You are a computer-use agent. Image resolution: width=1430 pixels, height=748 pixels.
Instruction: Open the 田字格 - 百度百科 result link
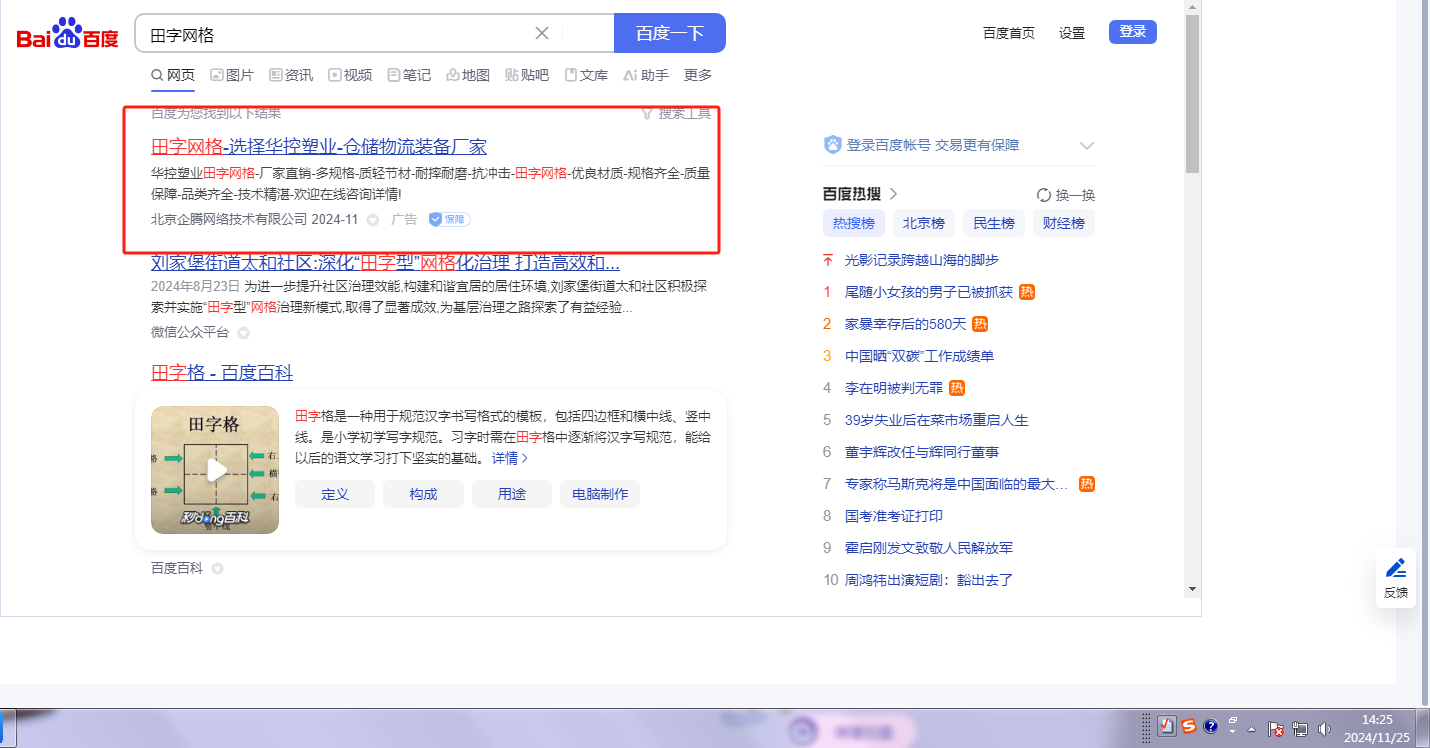[222, 373]
